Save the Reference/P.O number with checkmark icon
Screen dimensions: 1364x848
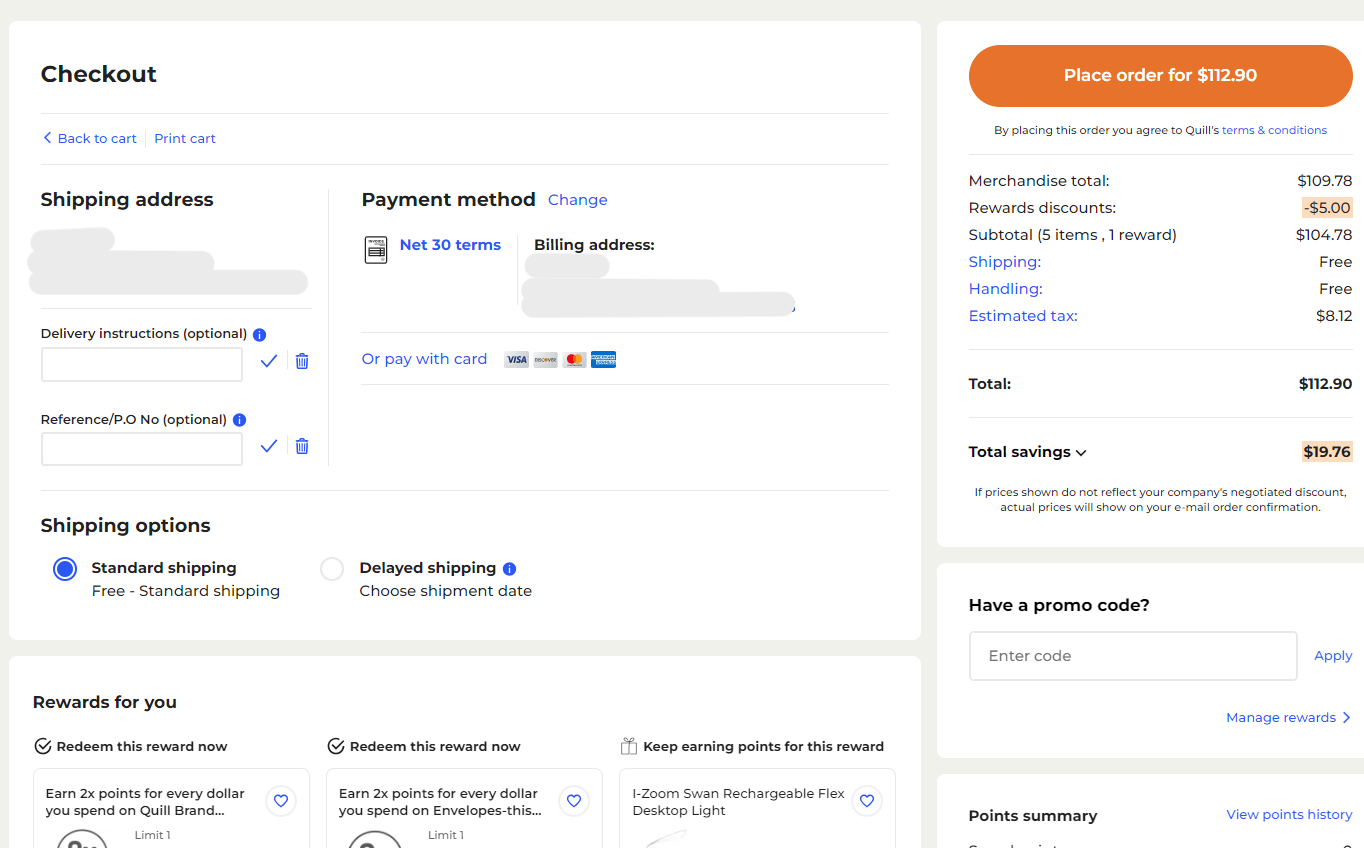click(269, 446)
